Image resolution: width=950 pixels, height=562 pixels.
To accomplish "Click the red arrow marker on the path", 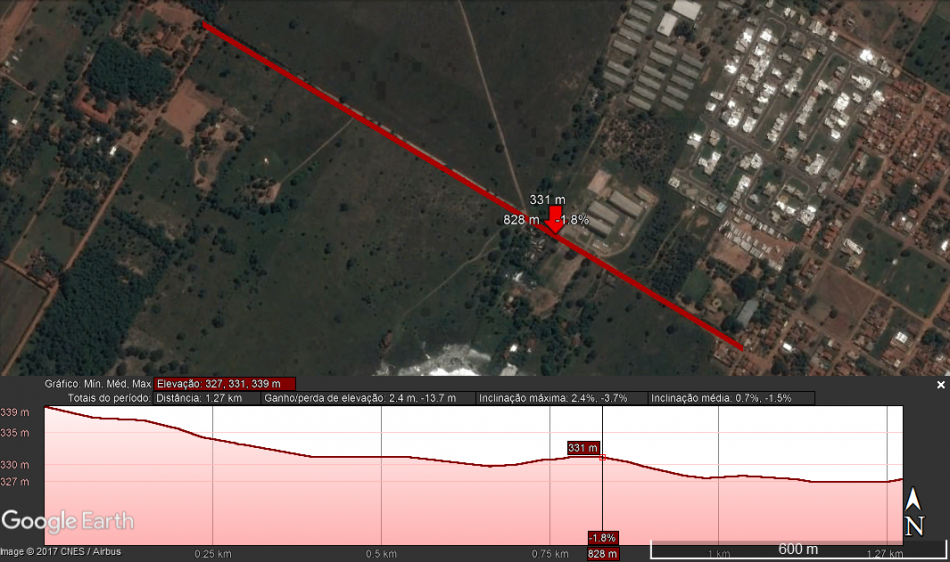I will [x=555, y=224].
